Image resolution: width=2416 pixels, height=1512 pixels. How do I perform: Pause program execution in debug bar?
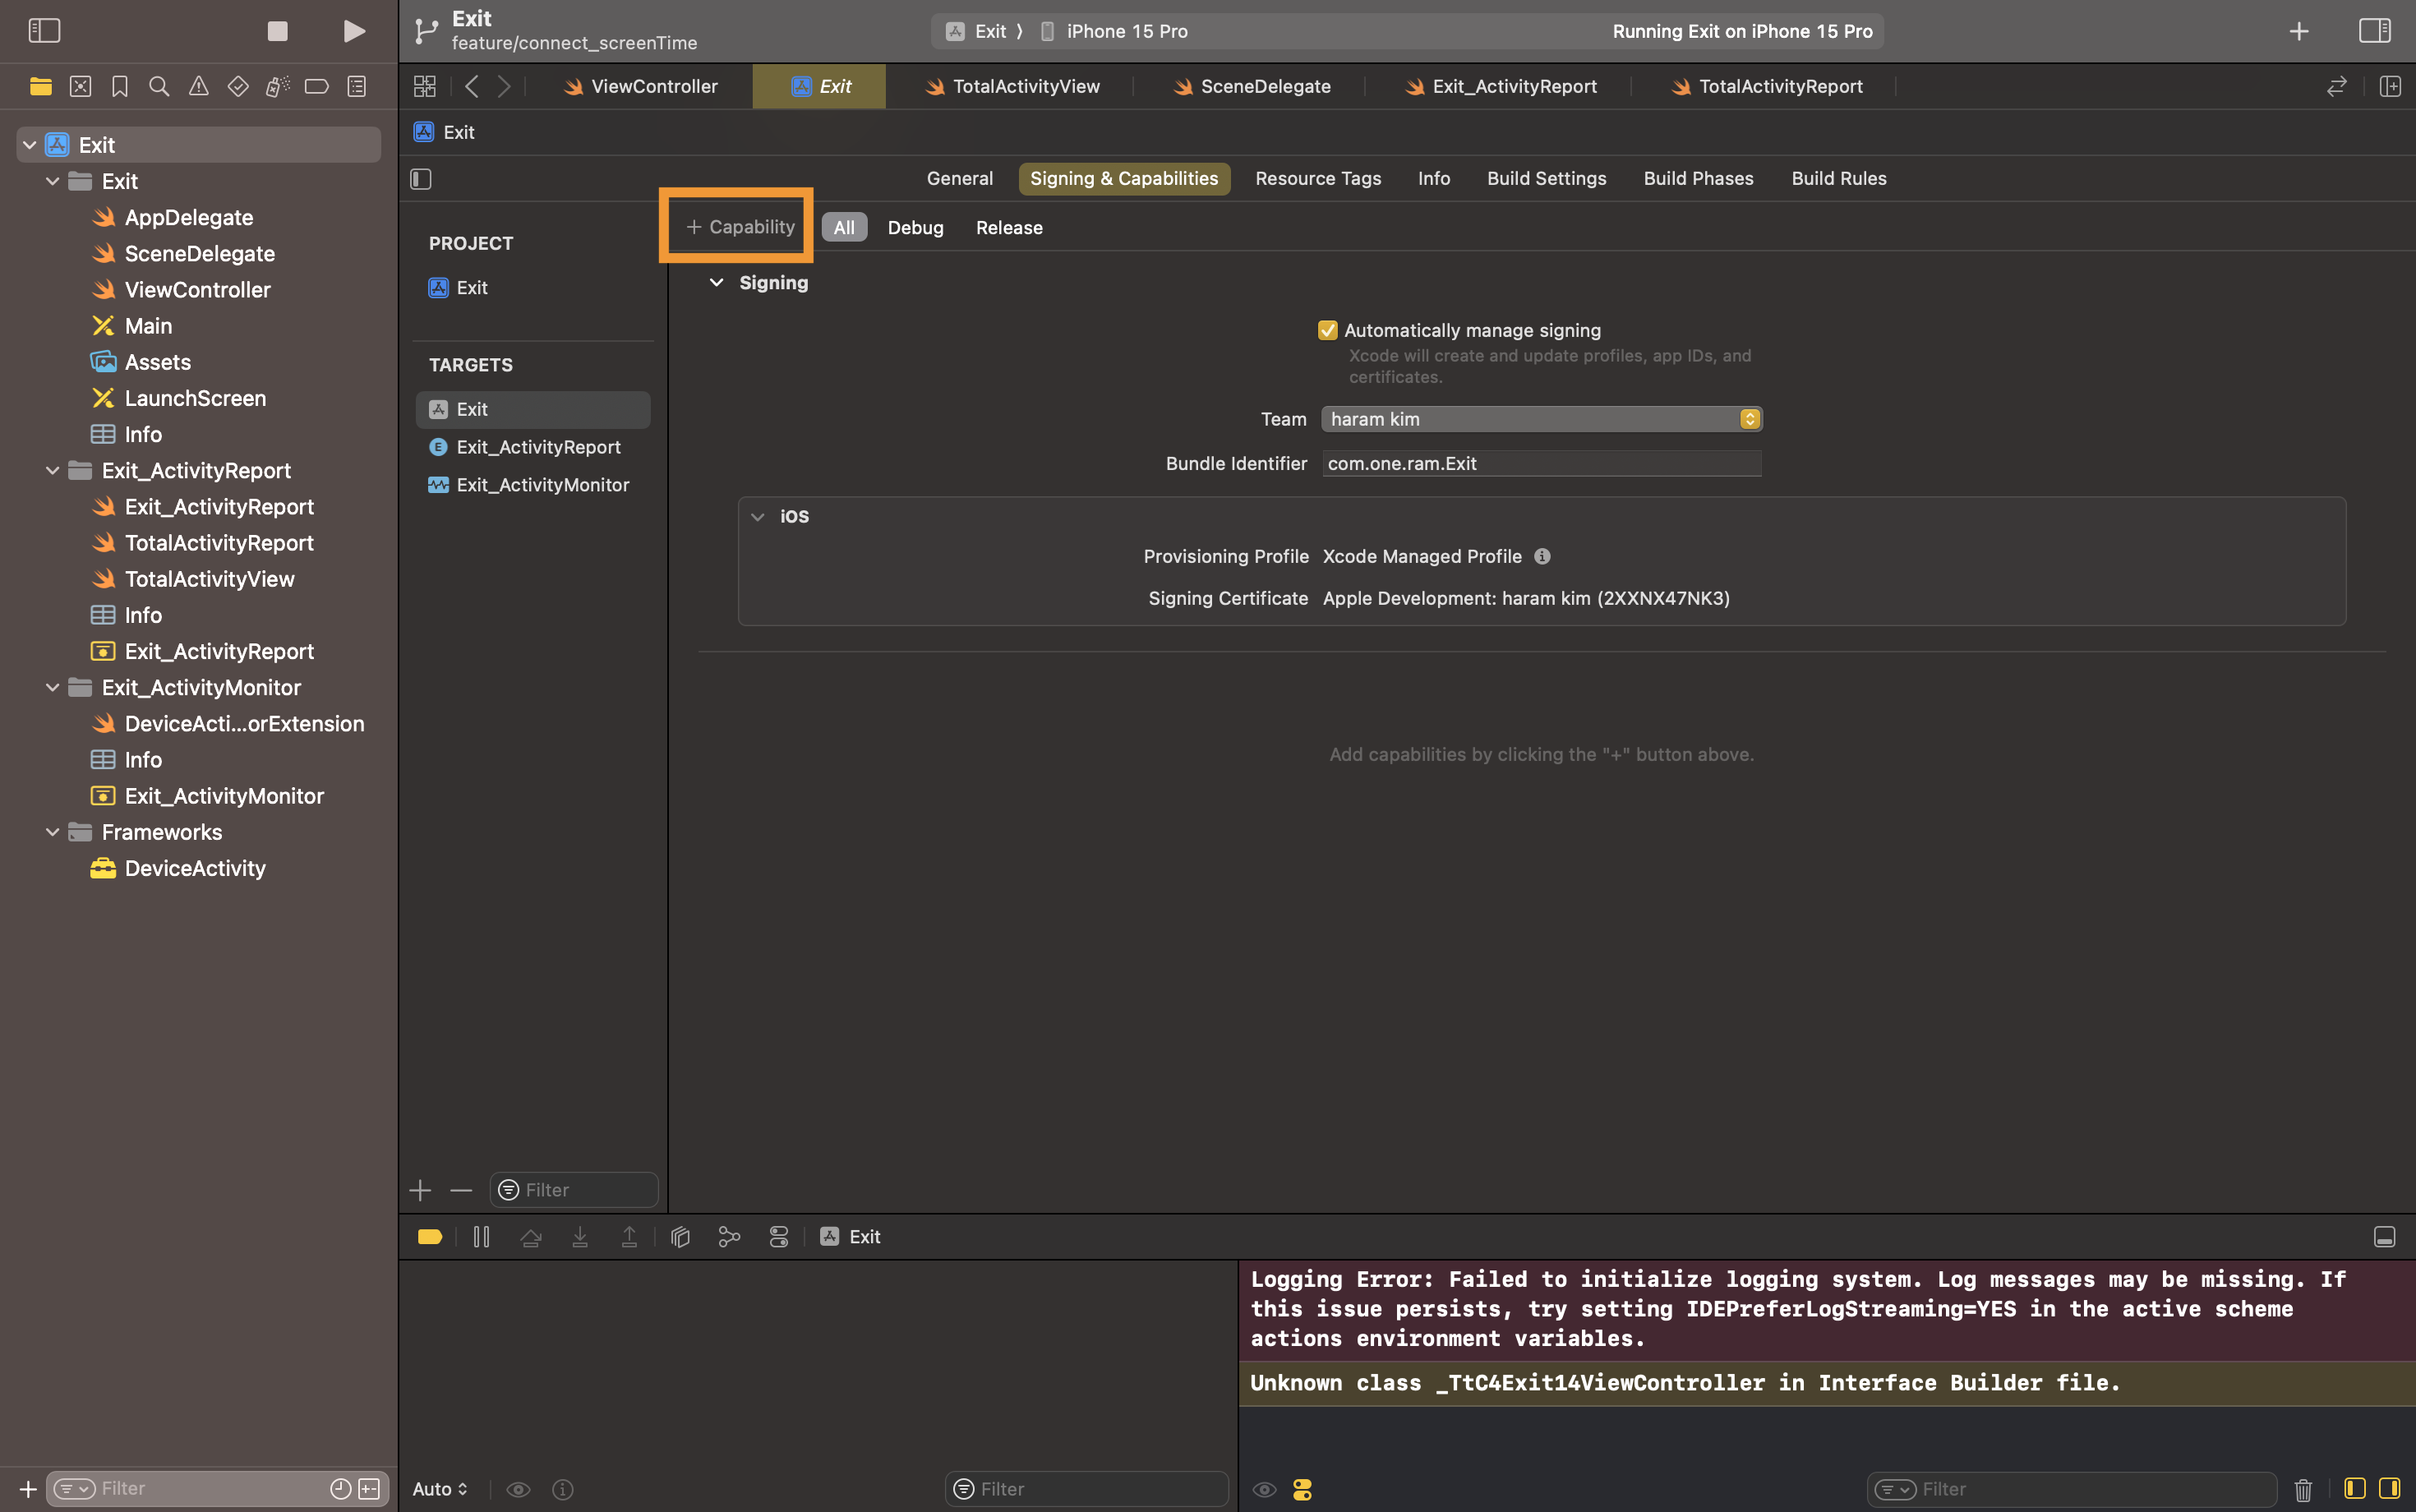(481, 1237)
